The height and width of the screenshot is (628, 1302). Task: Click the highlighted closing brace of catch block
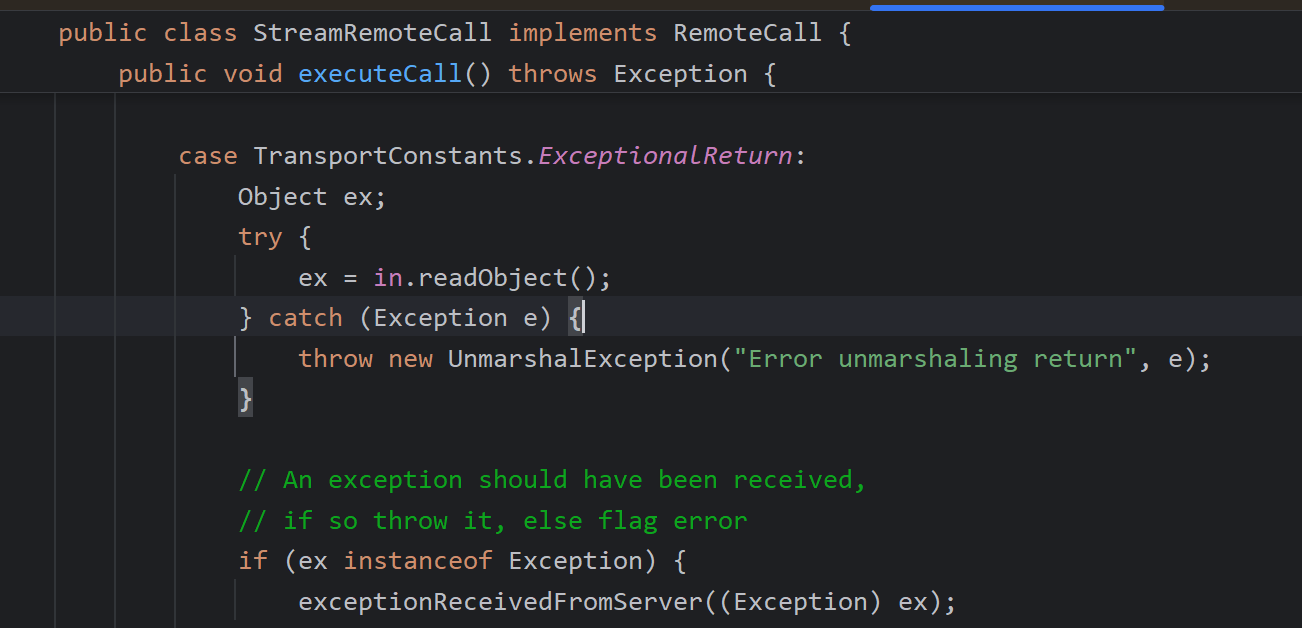coord(245,400)
